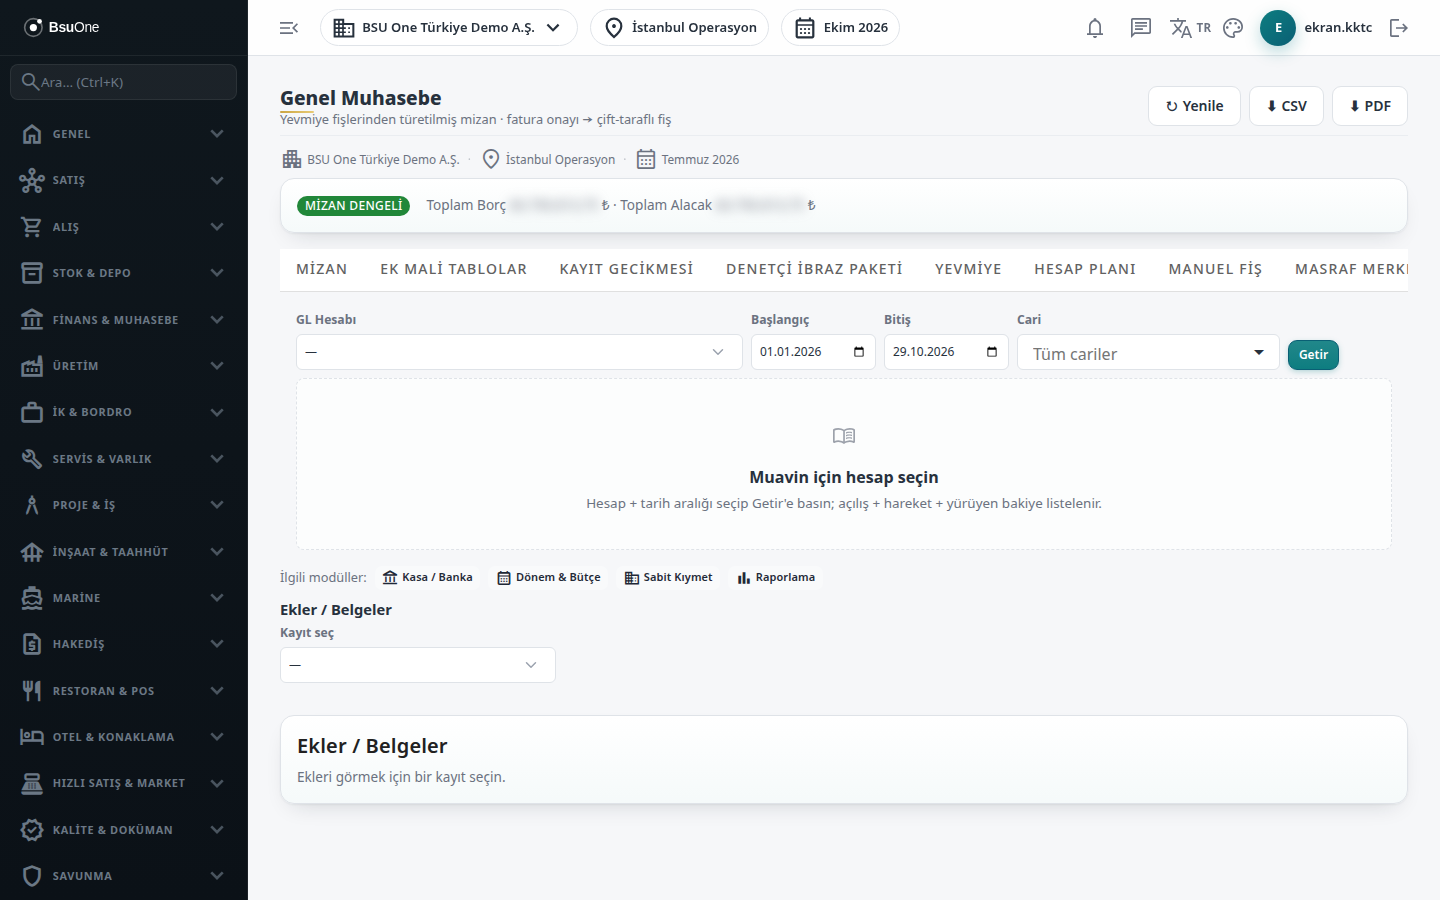This screenshot has width=1440, height=900.
Task: Expand the Genel sidebar section
Action: click(x=124, y=134)
